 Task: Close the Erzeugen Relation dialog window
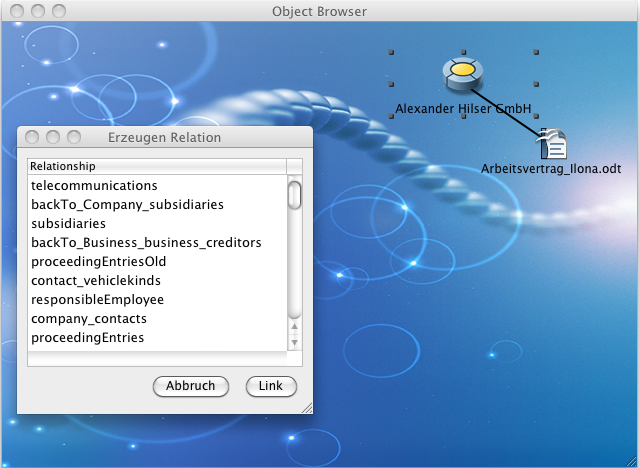tap(31, 137)
